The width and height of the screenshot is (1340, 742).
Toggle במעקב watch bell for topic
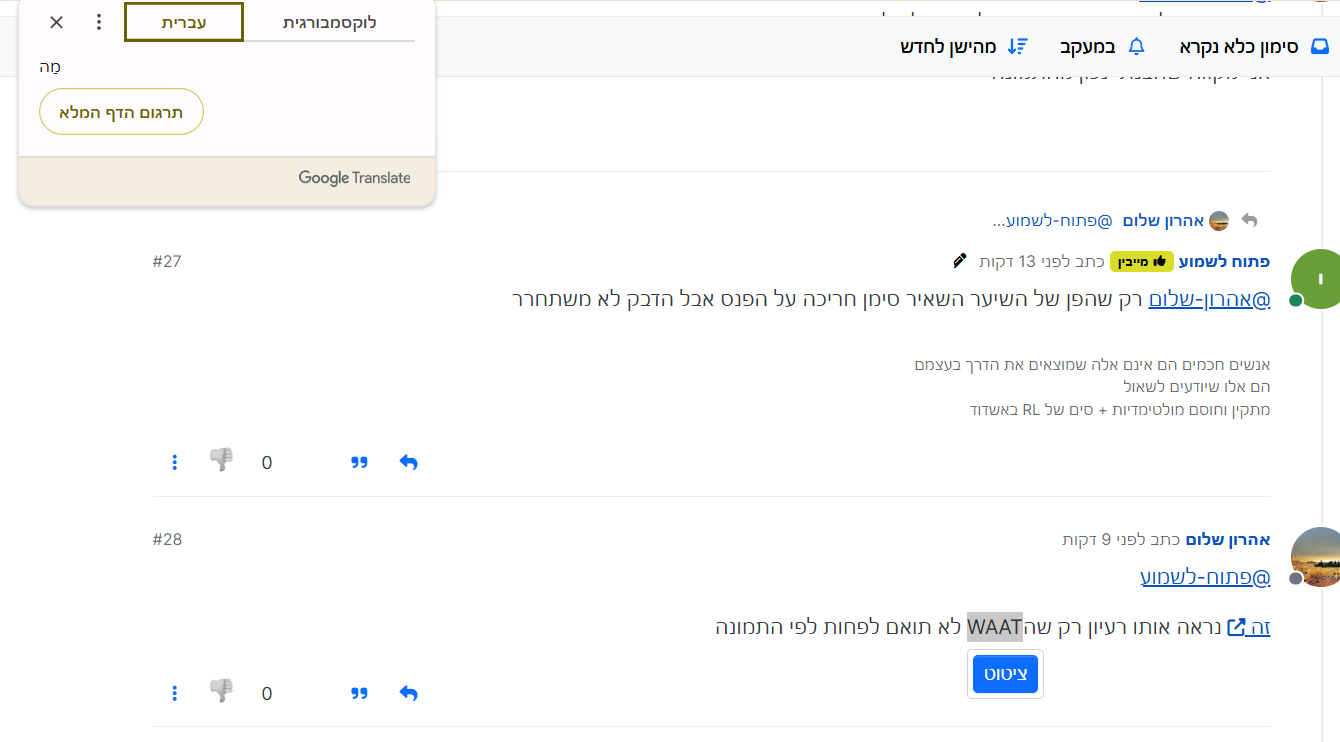click(1102, 47)
